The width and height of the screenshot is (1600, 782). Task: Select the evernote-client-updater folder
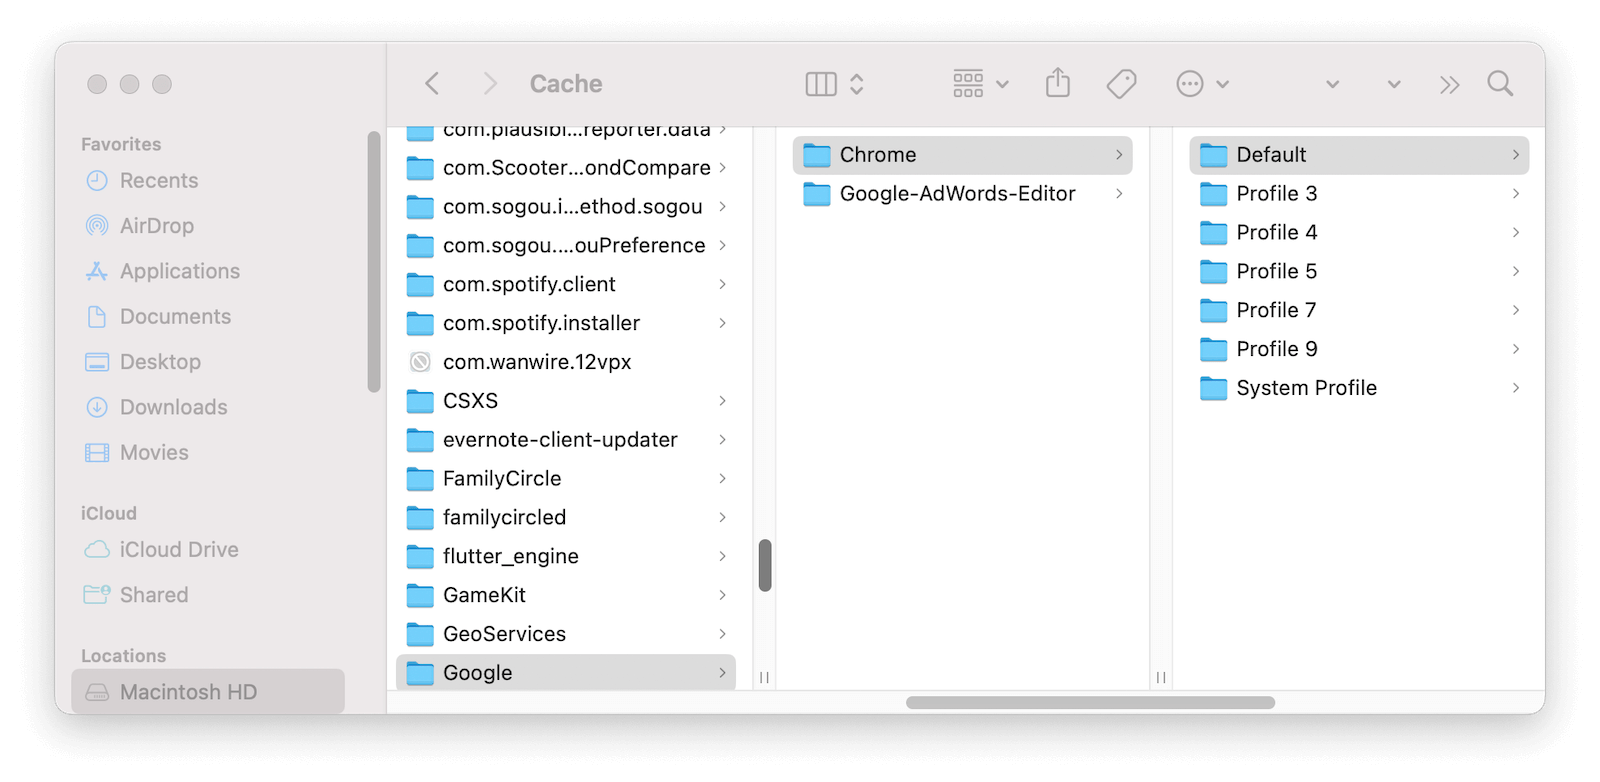566,440
